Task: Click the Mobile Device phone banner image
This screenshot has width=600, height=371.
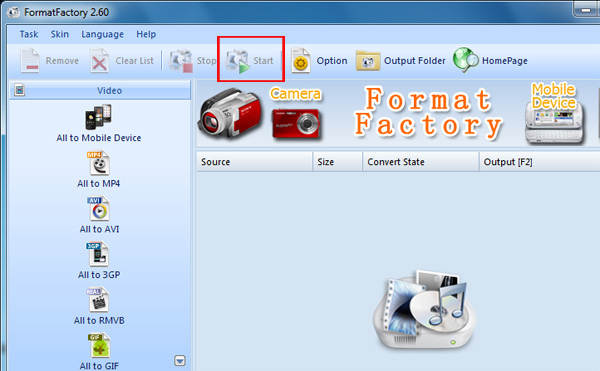Action: [x=555, y=123]
